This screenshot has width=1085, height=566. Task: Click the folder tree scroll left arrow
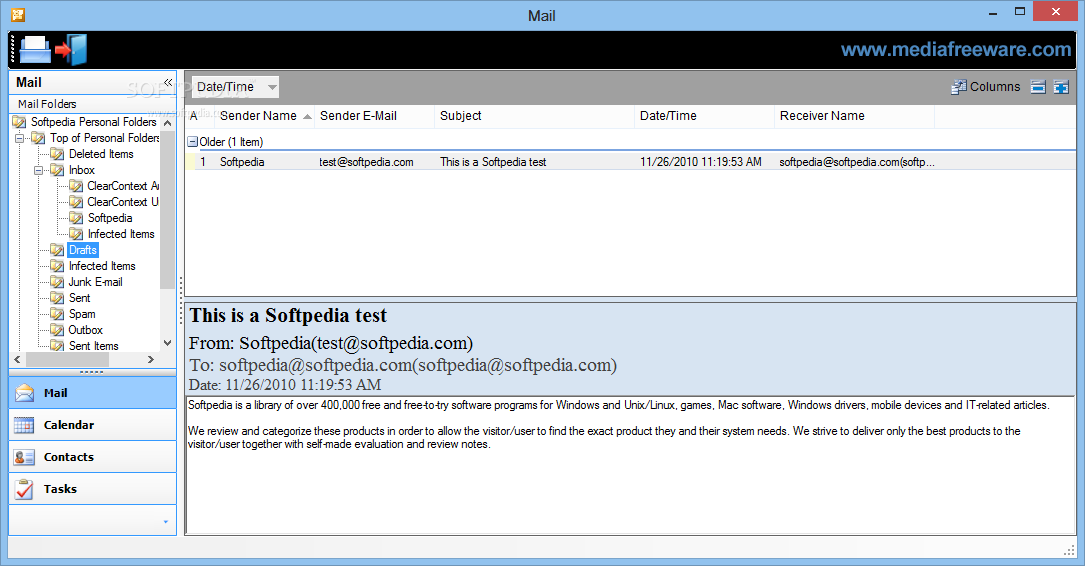pyautogui.click(x=17, y=360)
